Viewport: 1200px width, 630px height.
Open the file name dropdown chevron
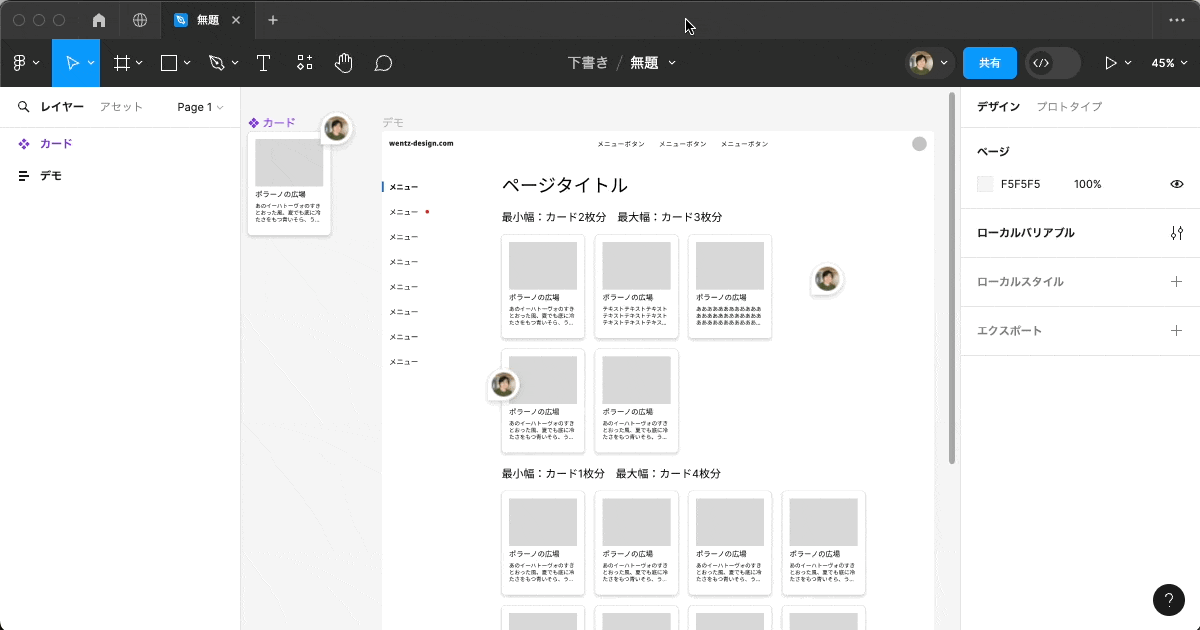tap(672, 63)
